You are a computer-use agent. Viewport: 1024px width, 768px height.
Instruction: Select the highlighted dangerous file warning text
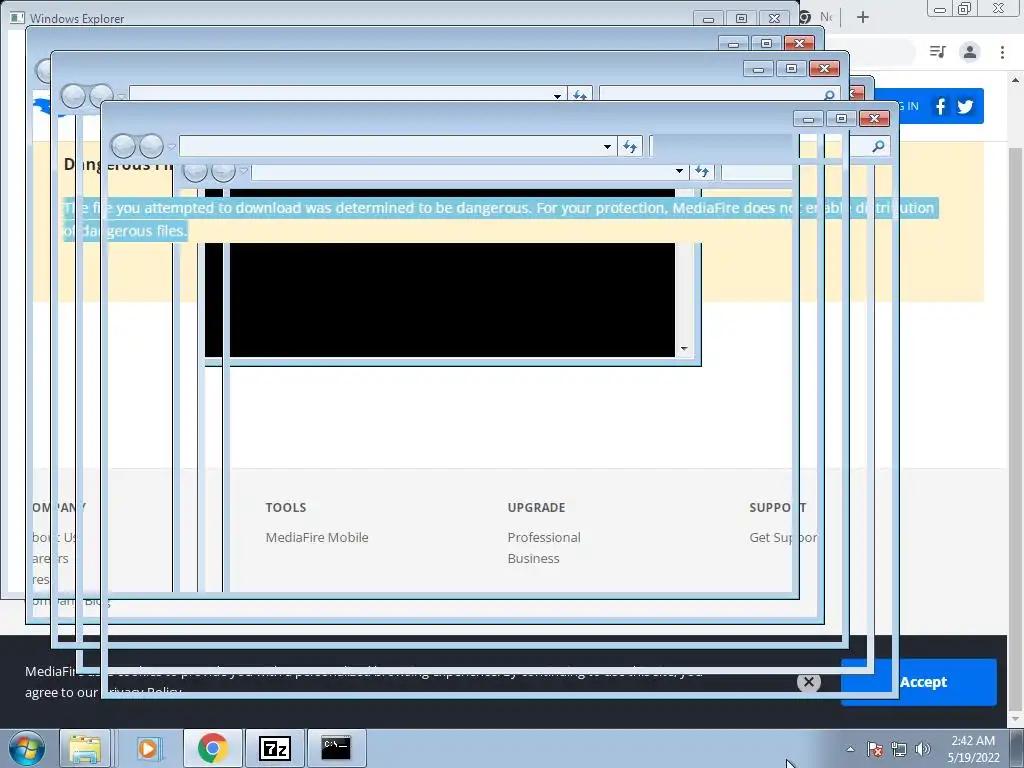click(501, 219)
